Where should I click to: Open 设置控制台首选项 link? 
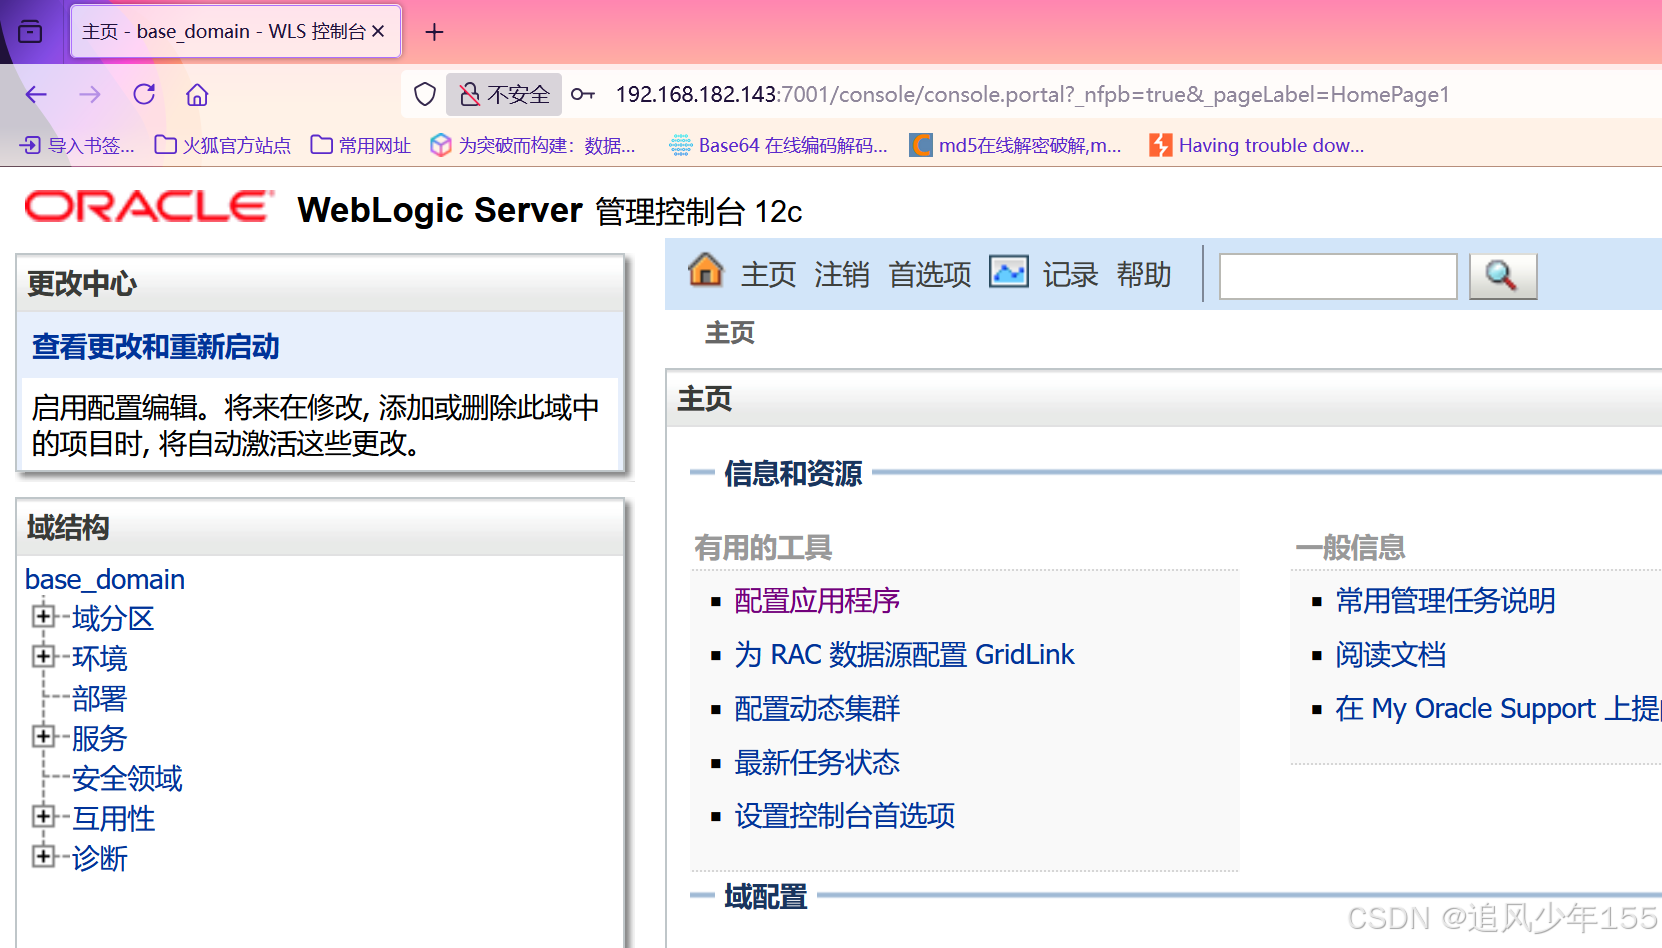click(845, 816)
